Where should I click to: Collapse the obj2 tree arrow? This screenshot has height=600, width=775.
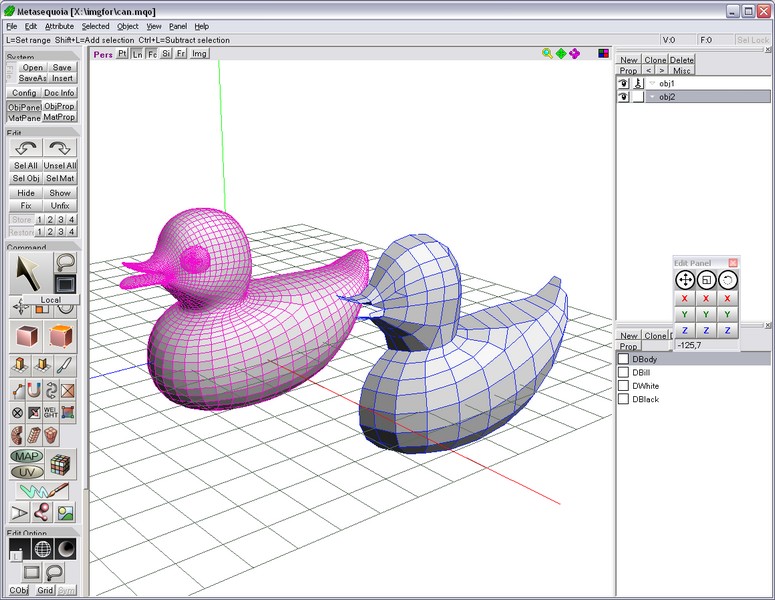651,97
